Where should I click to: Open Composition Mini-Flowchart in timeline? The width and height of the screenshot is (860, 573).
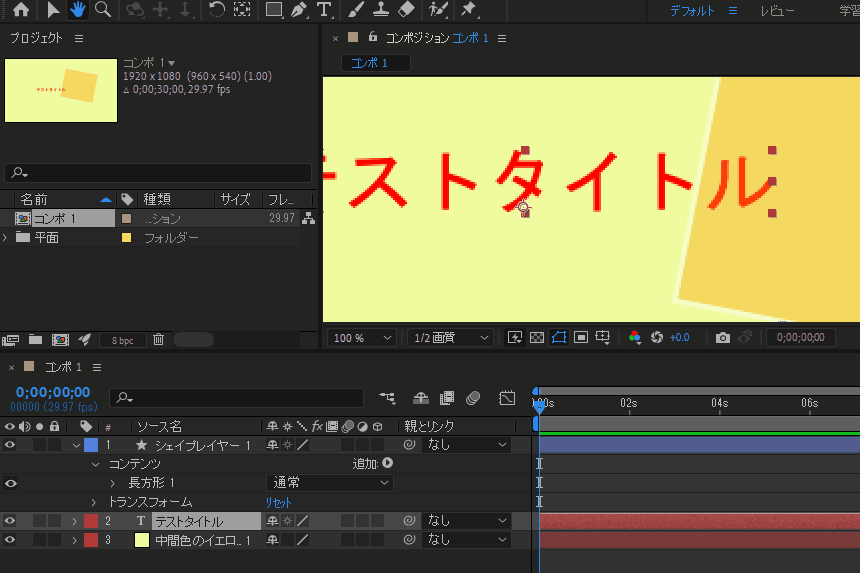click(387, 398)
